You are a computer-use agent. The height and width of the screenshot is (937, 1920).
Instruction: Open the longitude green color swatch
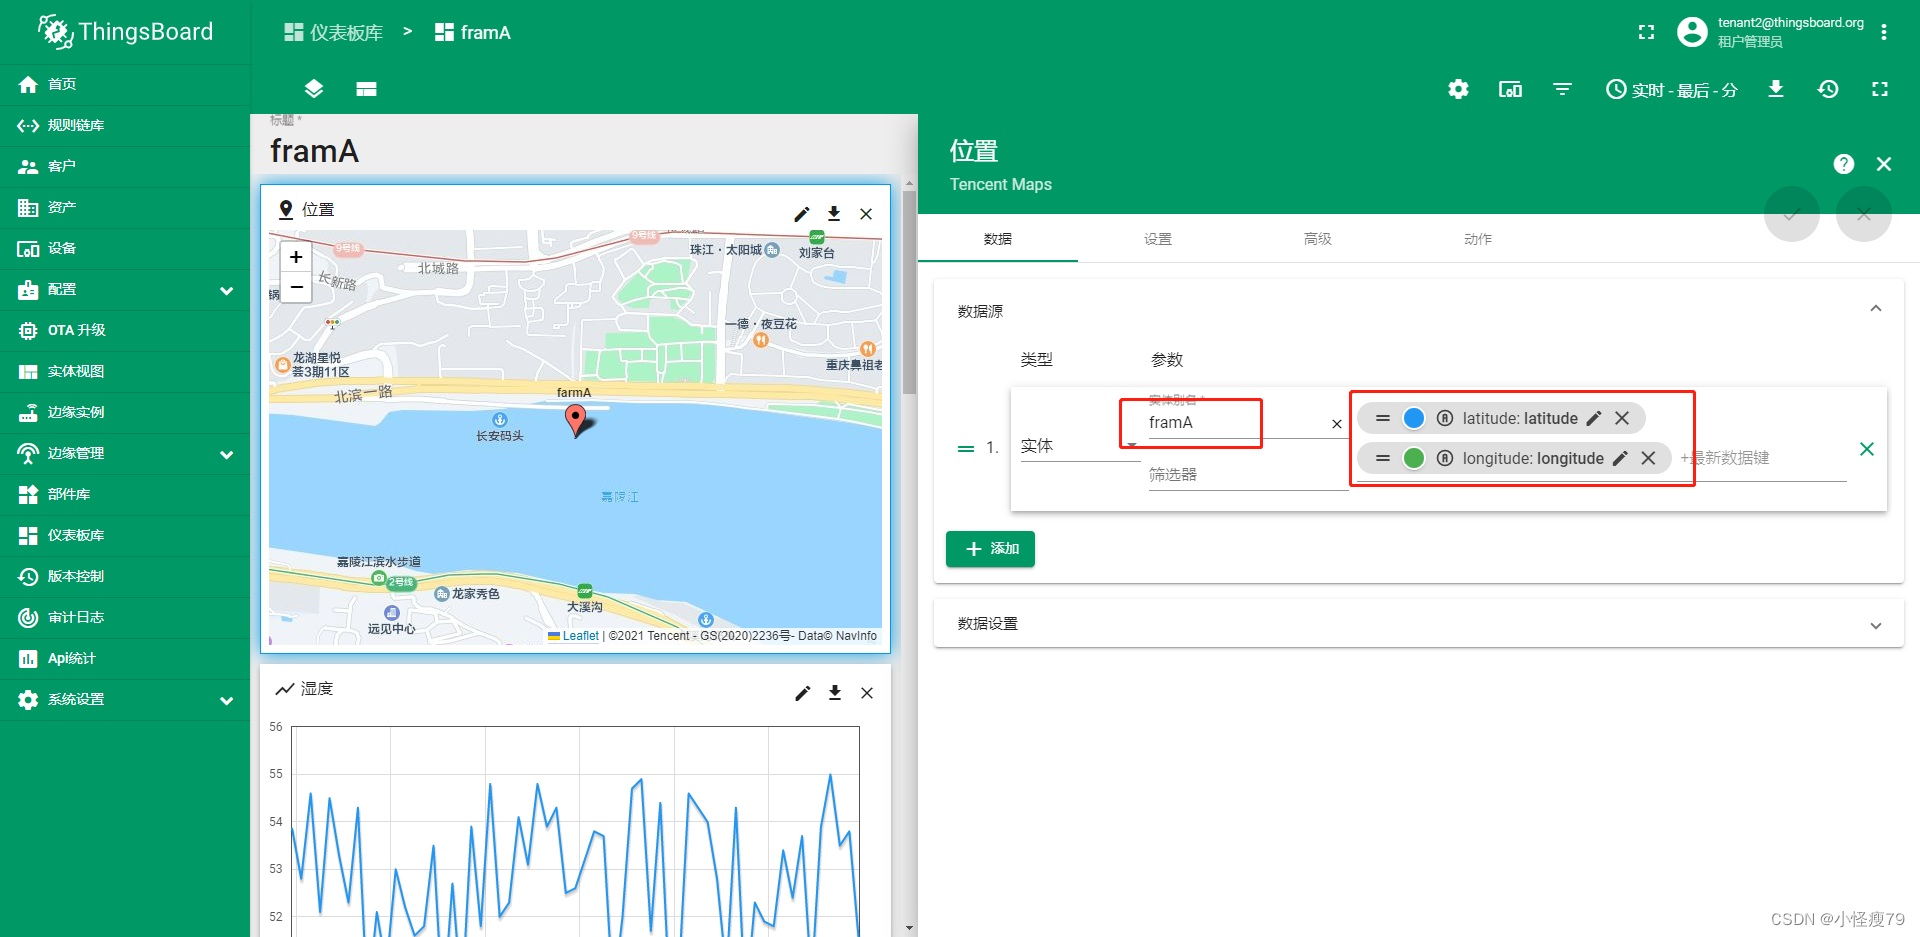click(x=1414, y=457)
